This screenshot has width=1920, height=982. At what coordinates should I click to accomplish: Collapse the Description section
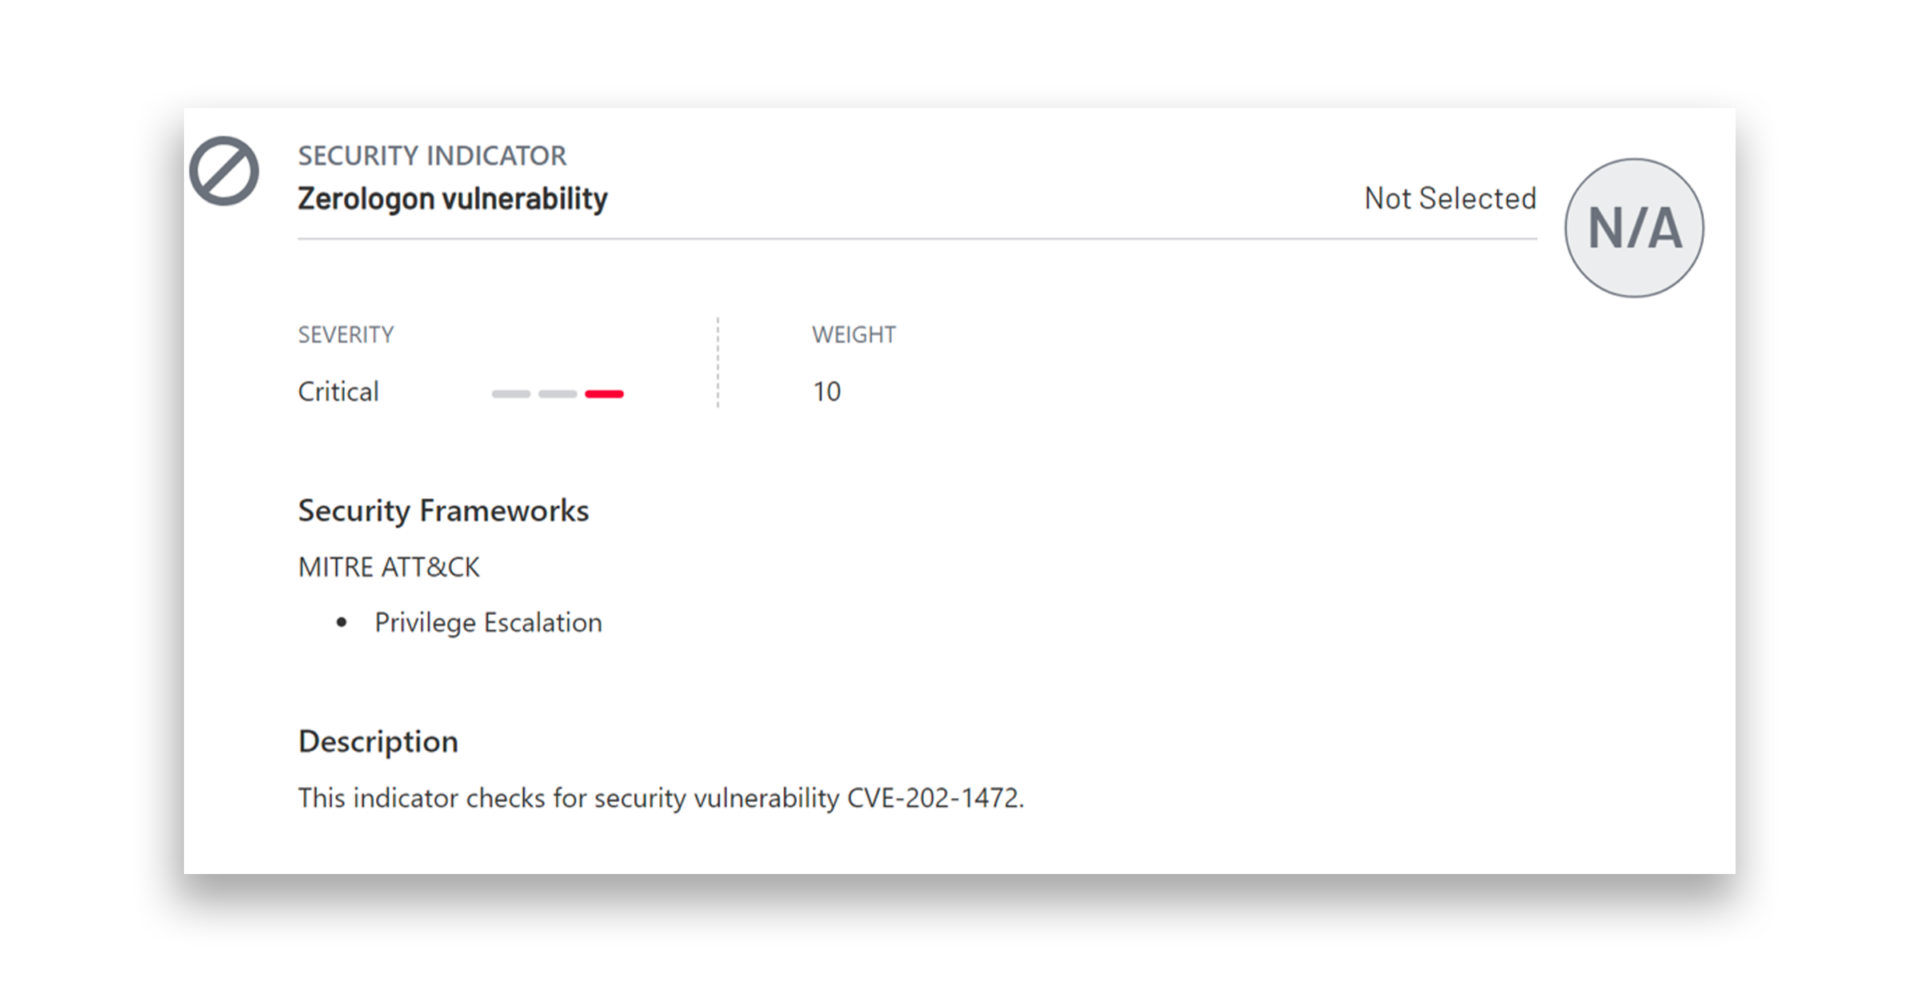click(377, 741)
